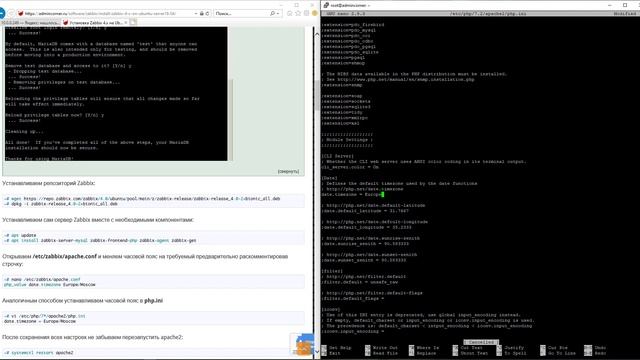
Task: Click the Exit shortcut in nano
Action: click(331, 353)
